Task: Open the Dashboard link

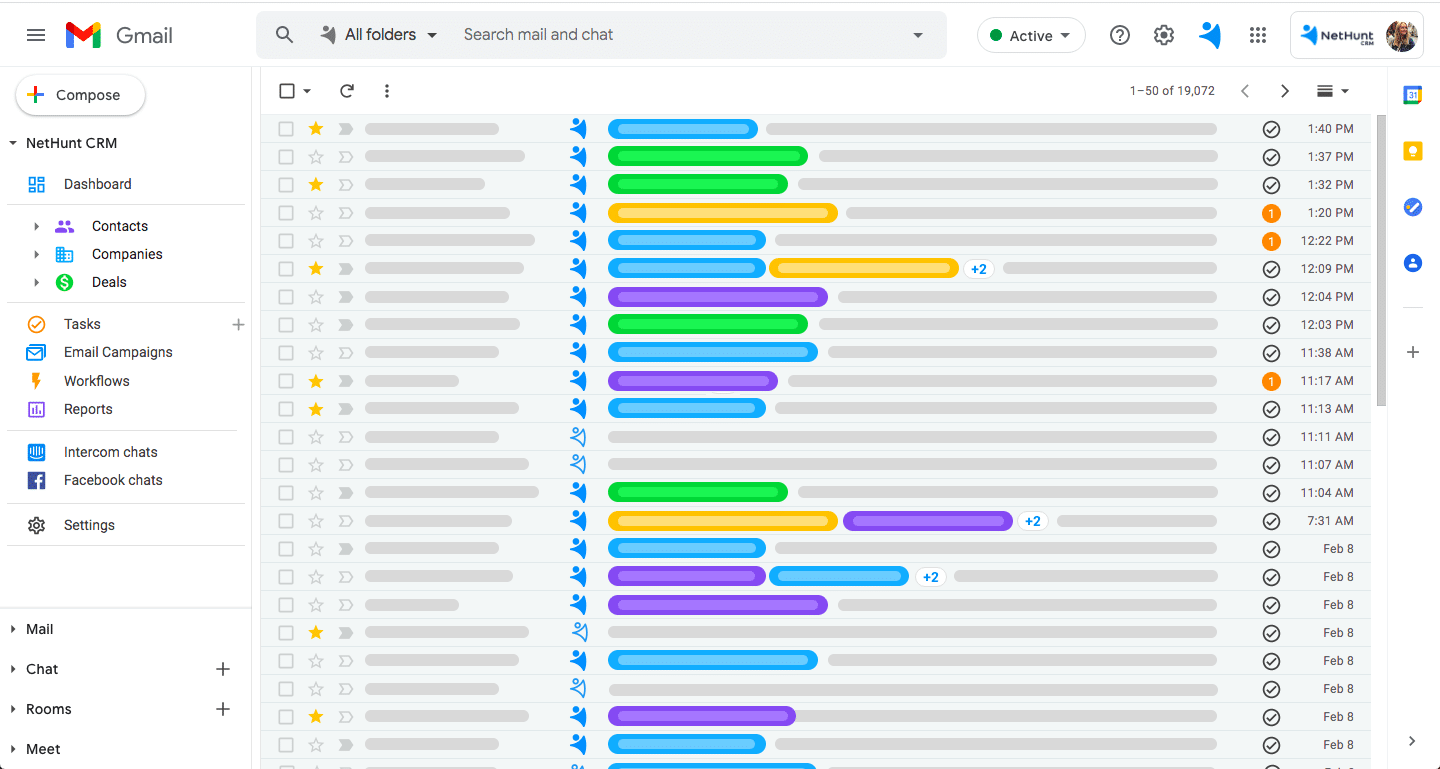Action: click(97, 184)
